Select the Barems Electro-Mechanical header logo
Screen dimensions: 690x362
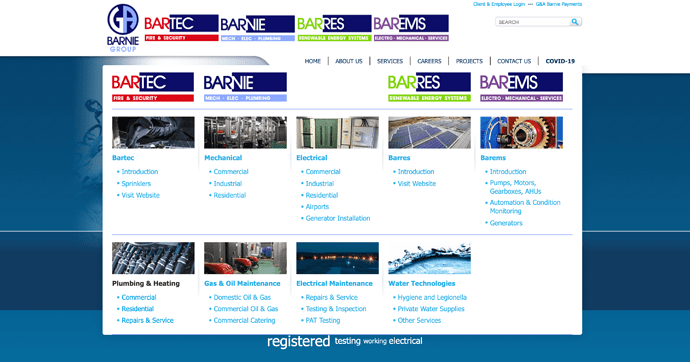tap(411, 28)
